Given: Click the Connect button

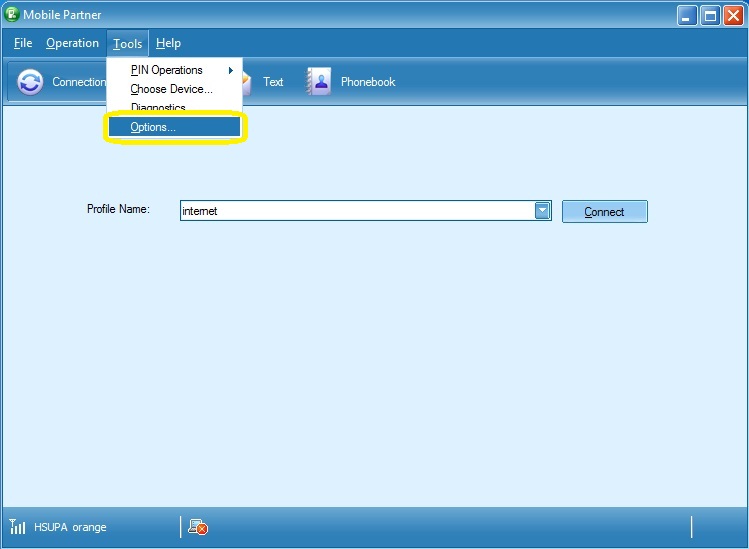Looking at the screenshot, I should point(604,212).
